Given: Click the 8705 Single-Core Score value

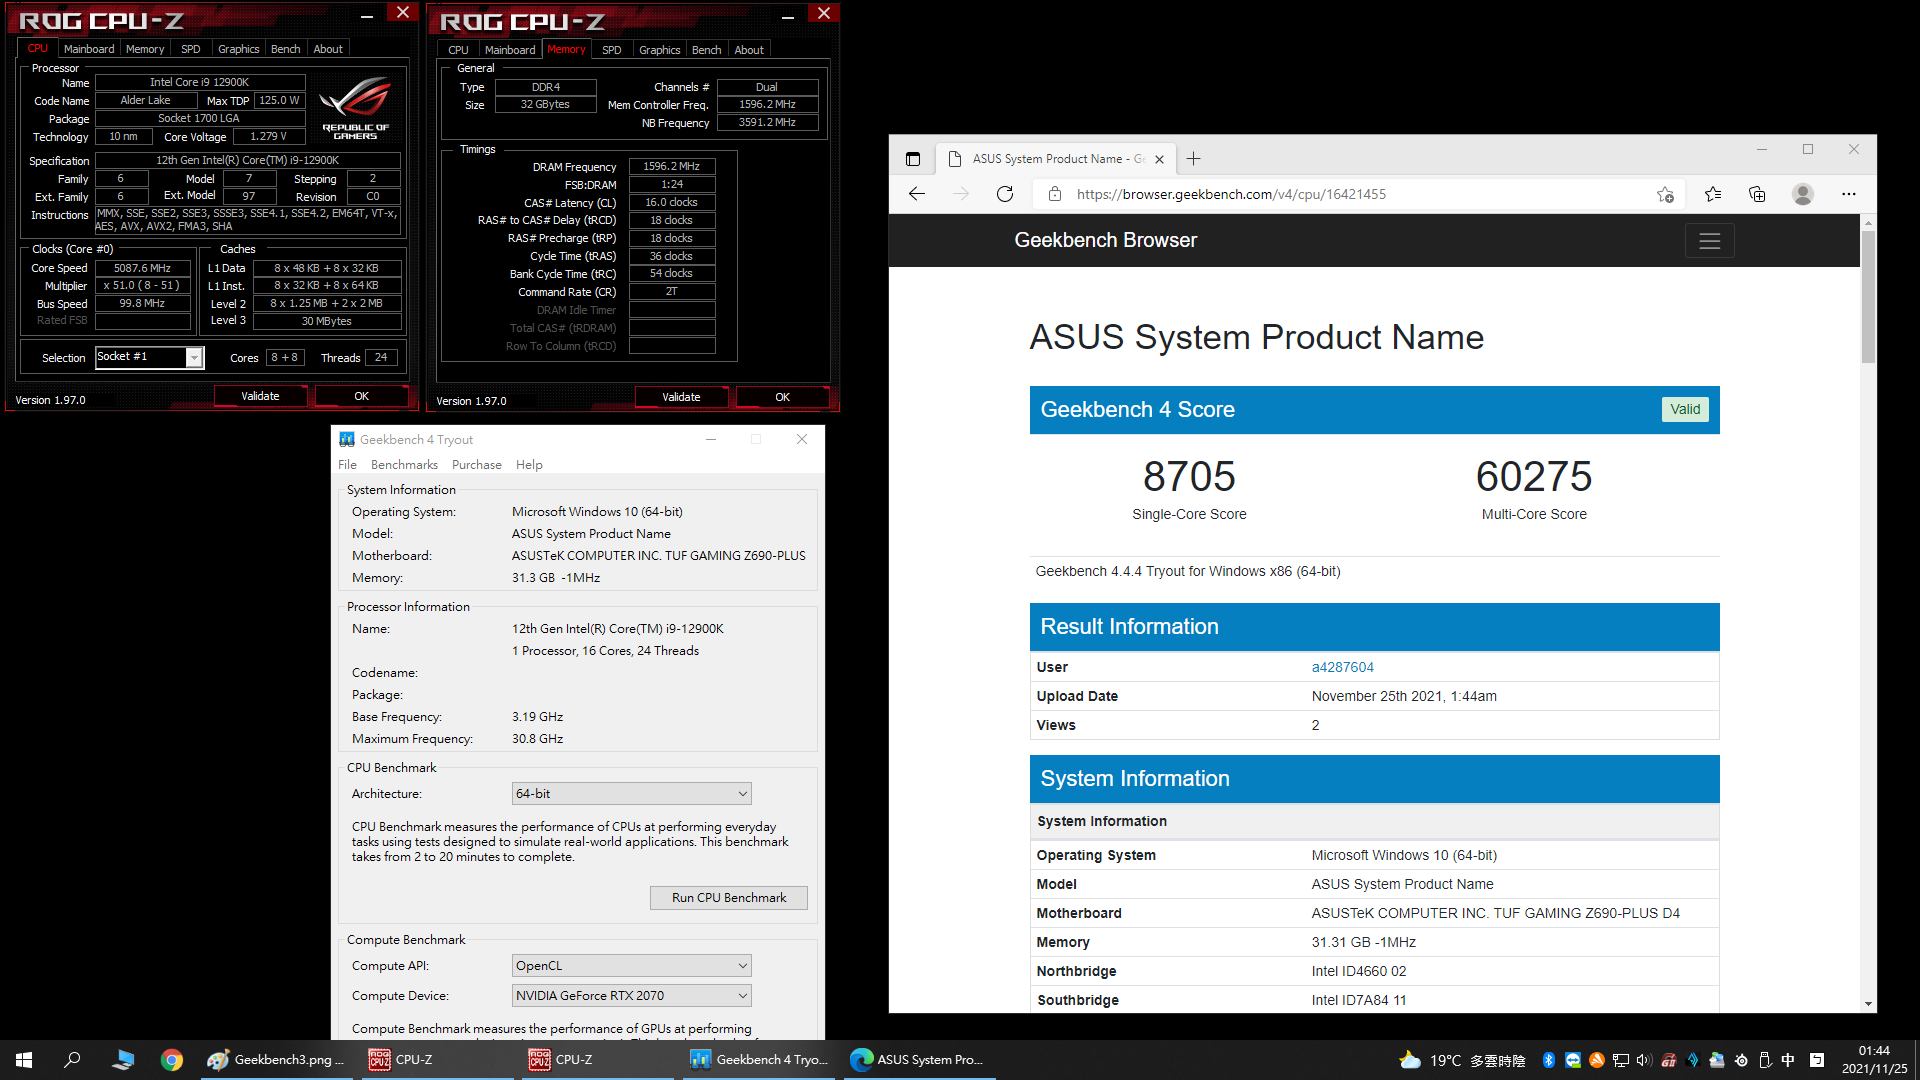Looking at the screenshot, I should pos(1189,476).
